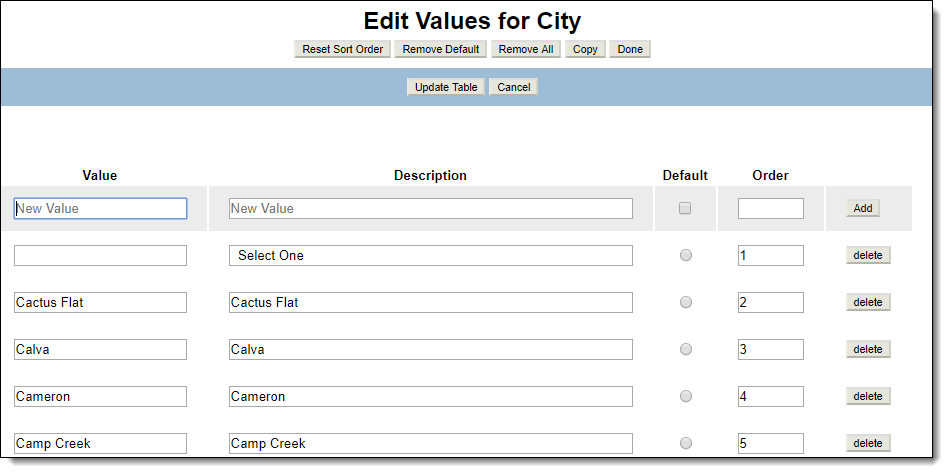Click the empty Order field for new value

pyautogui.click(x=771, y=208)
